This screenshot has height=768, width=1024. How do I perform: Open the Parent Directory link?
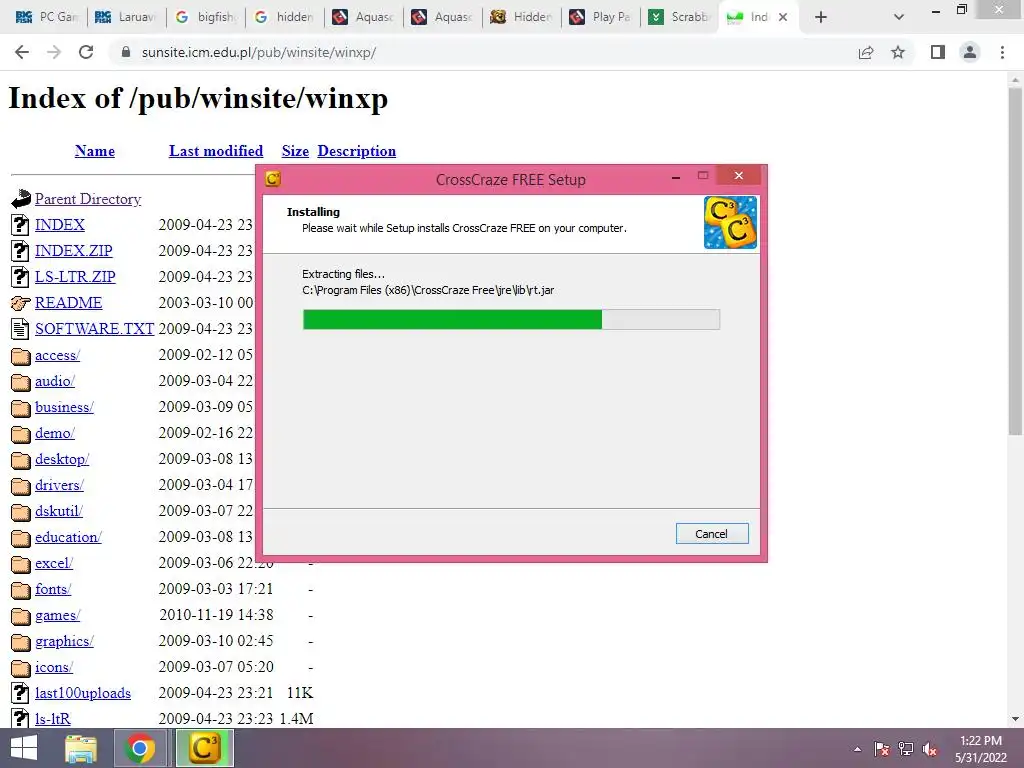(x=88, y=199)
